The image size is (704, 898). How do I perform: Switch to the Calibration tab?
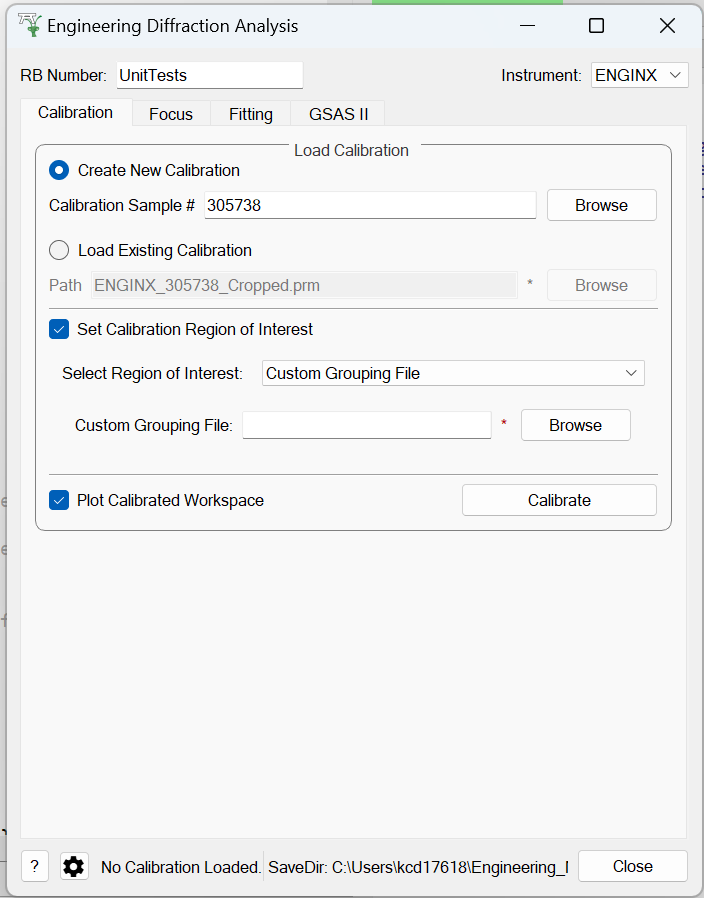coord(76,112)
